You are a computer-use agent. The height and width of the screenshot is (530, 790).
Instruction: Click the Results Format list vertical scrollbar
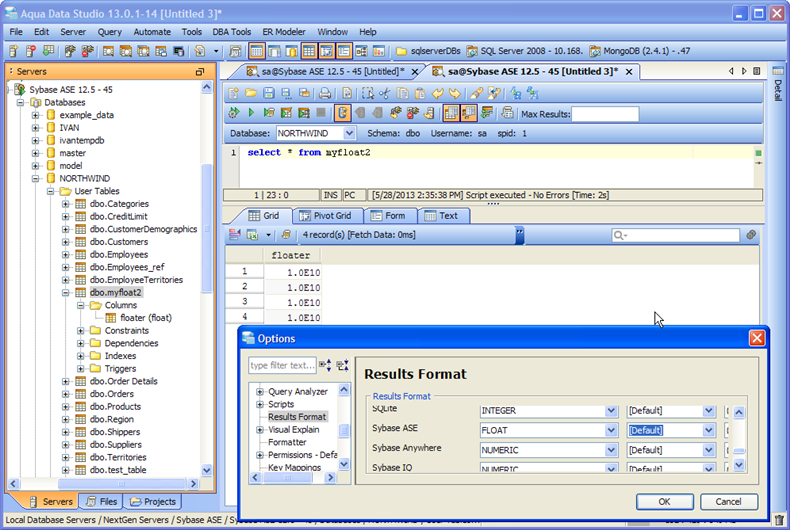[739, 438]
